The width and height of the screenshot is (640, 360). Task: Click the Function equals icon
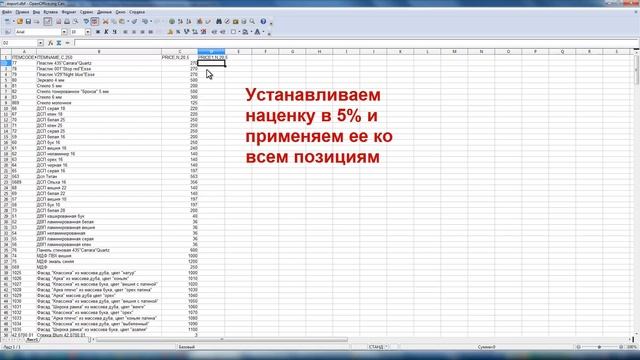point(67,43)
